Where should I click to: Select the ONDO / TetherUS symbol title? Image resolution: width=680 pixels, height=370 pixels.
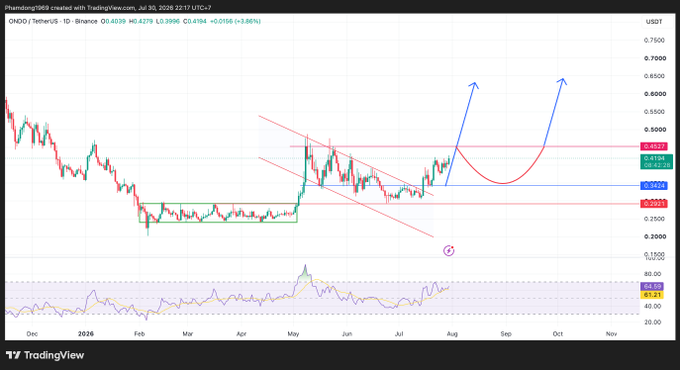[53, 21]
